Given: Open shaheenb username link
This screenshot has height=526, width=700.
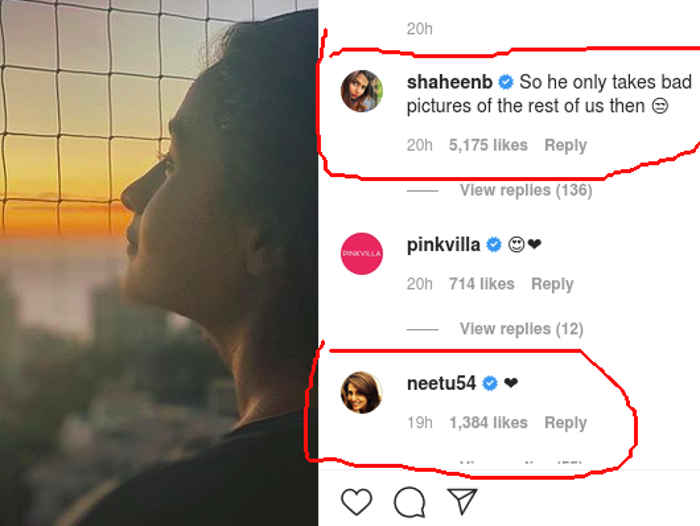Looking at the screenshot, I should click(448, 83).
